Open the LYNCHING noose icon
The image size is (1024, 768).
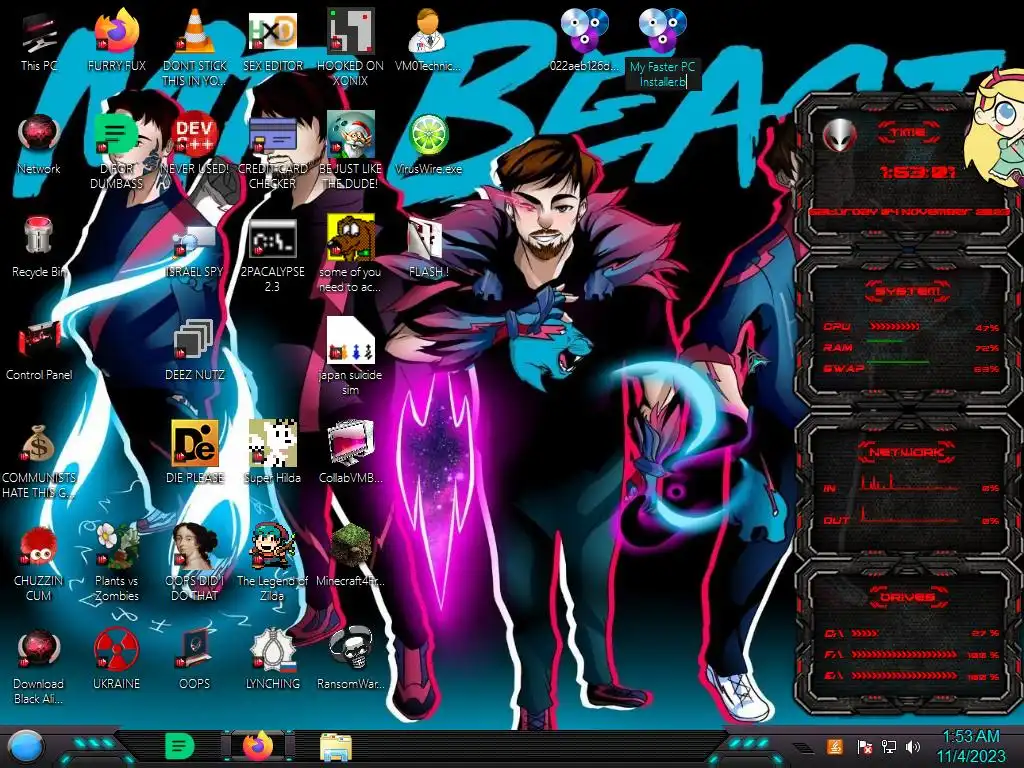pyautogui.click(x=272, y=660)
